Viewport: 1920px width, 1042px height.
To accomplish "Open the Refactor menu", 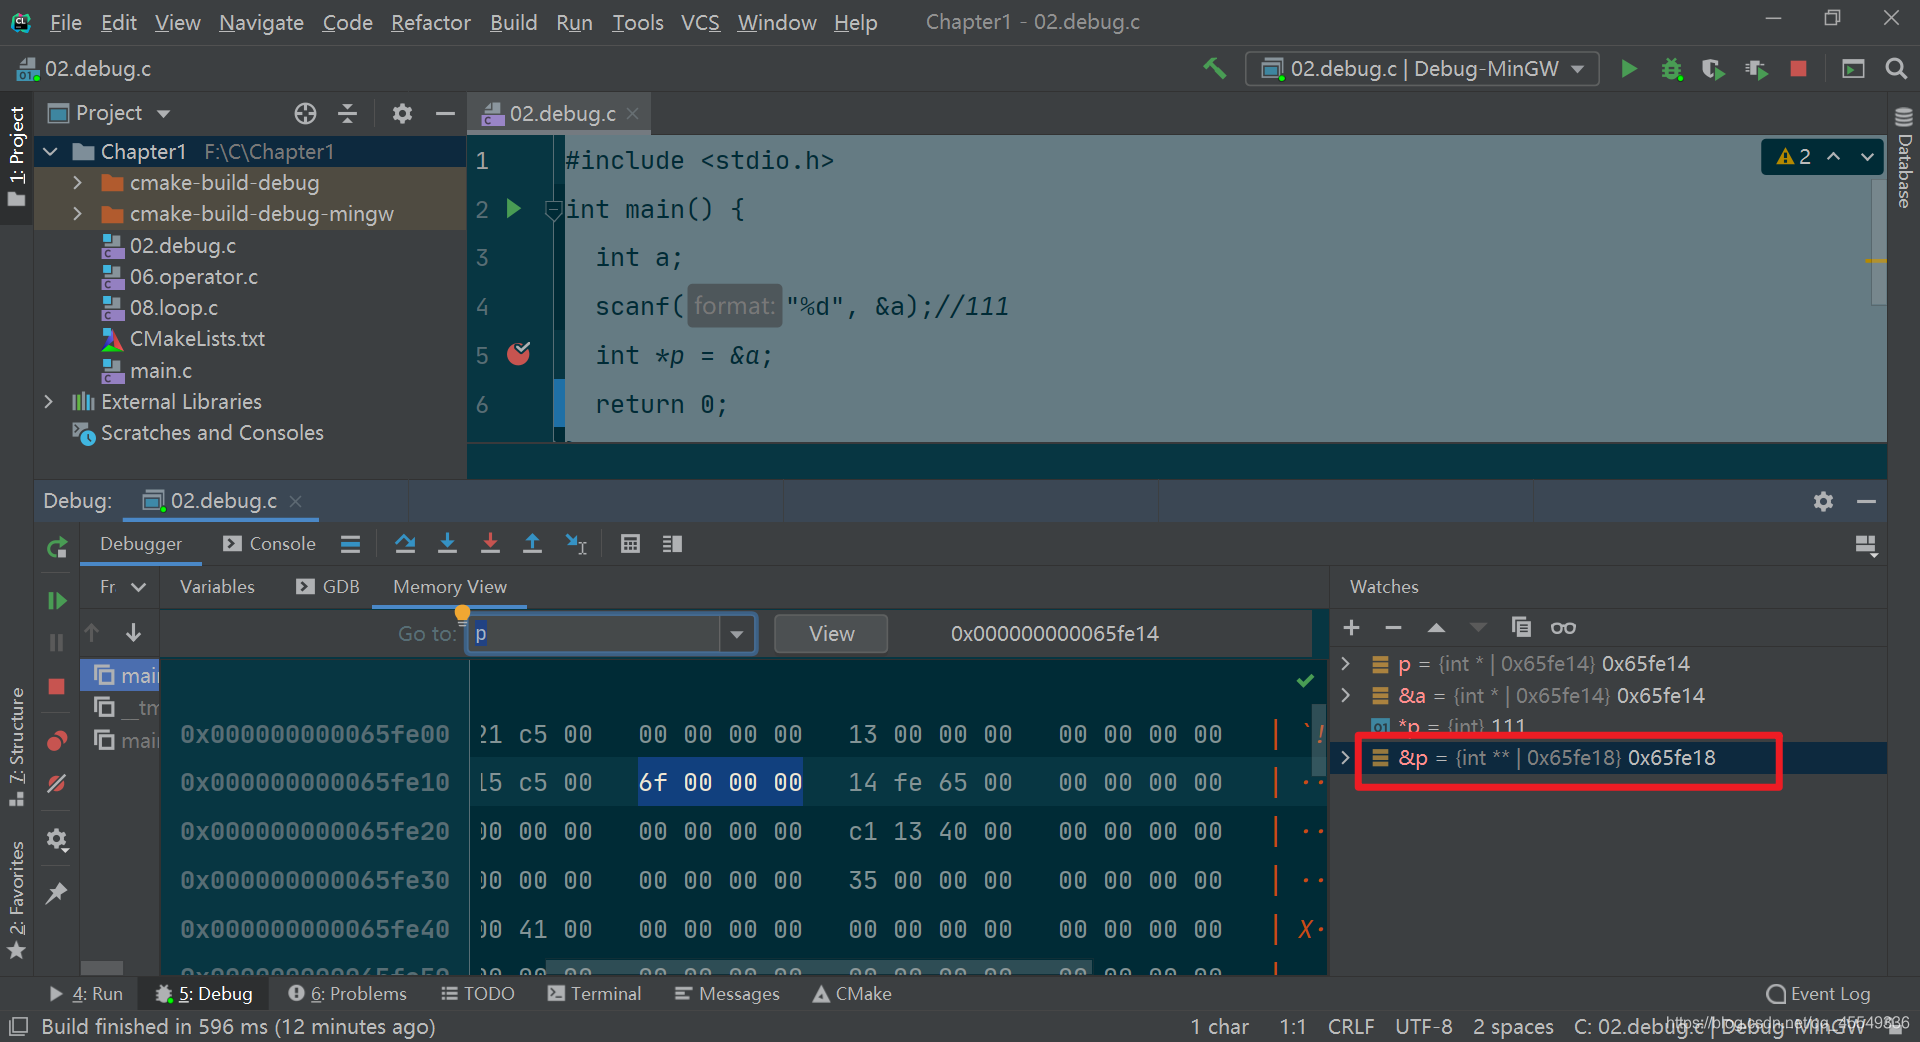I will point(430,22).
